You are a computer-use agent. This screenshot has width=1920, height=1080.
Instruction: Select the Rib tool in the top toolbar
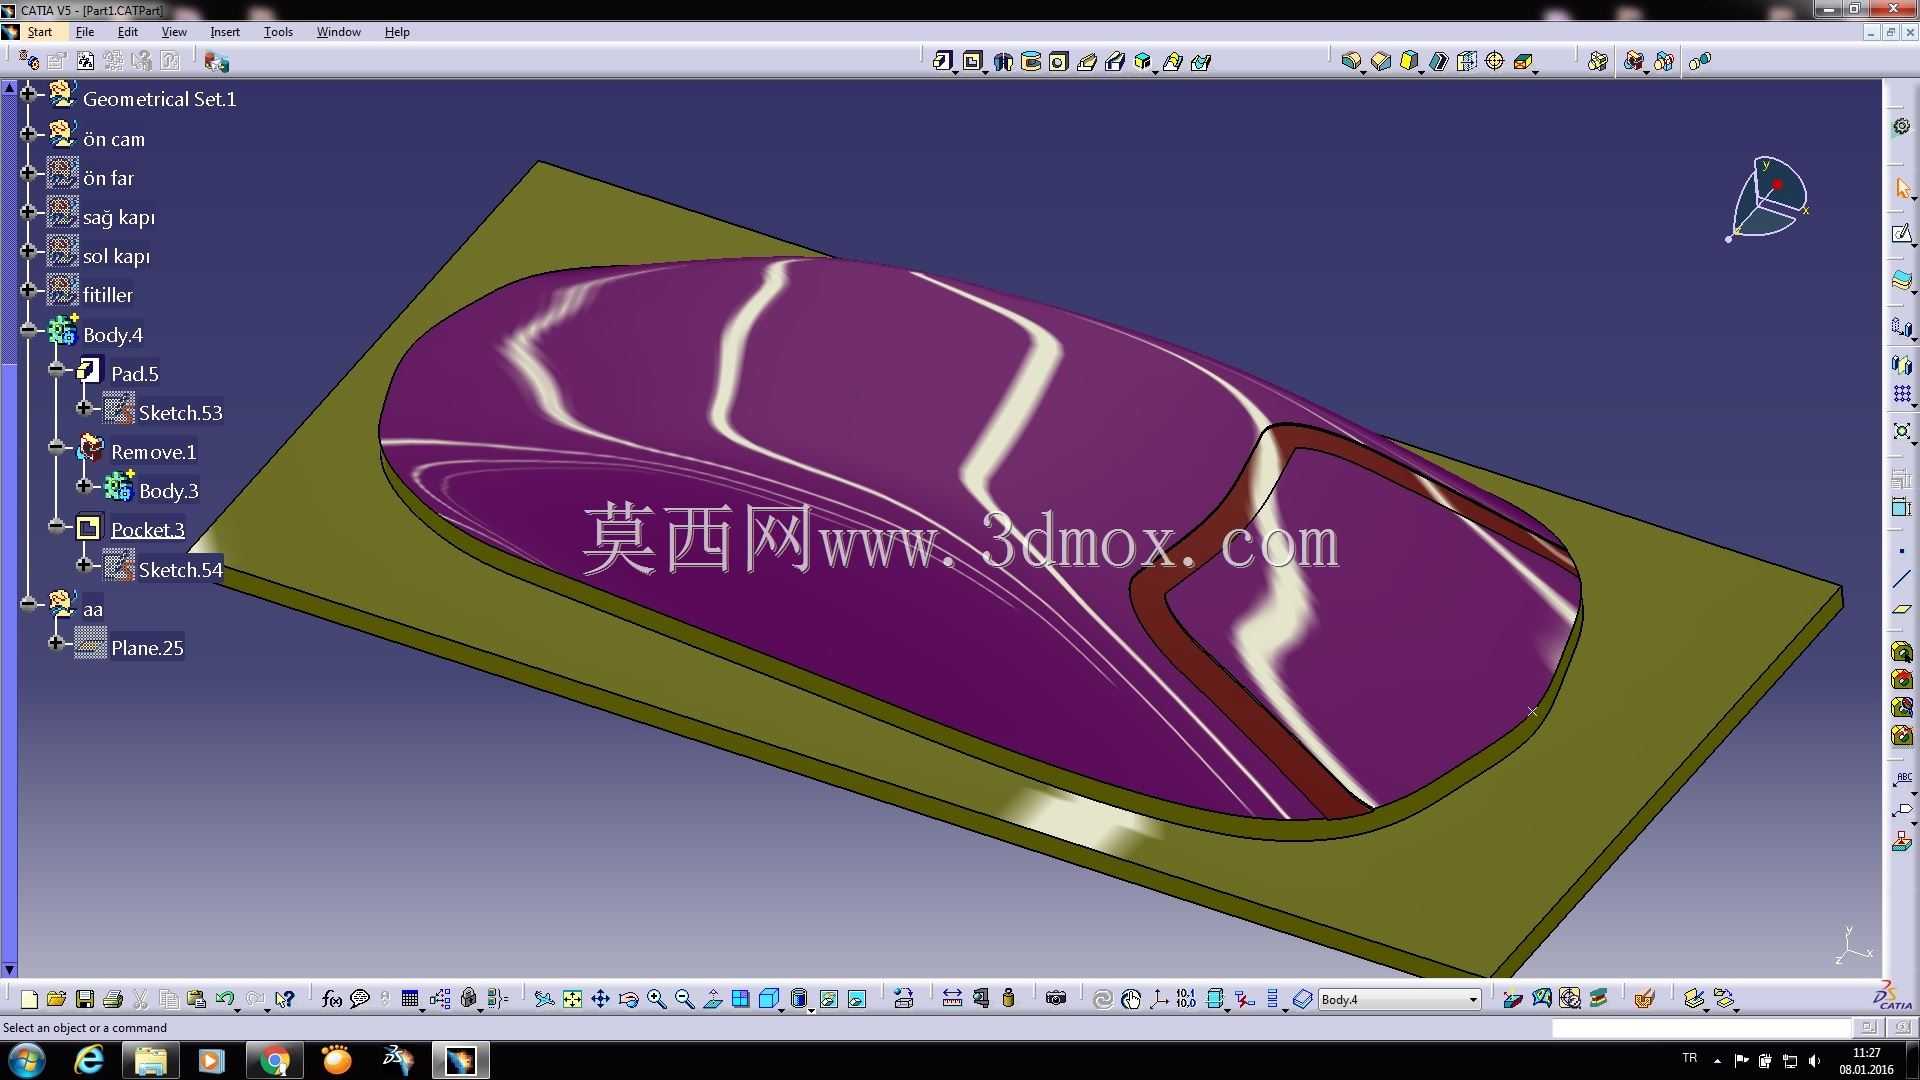pos(1087,62)
